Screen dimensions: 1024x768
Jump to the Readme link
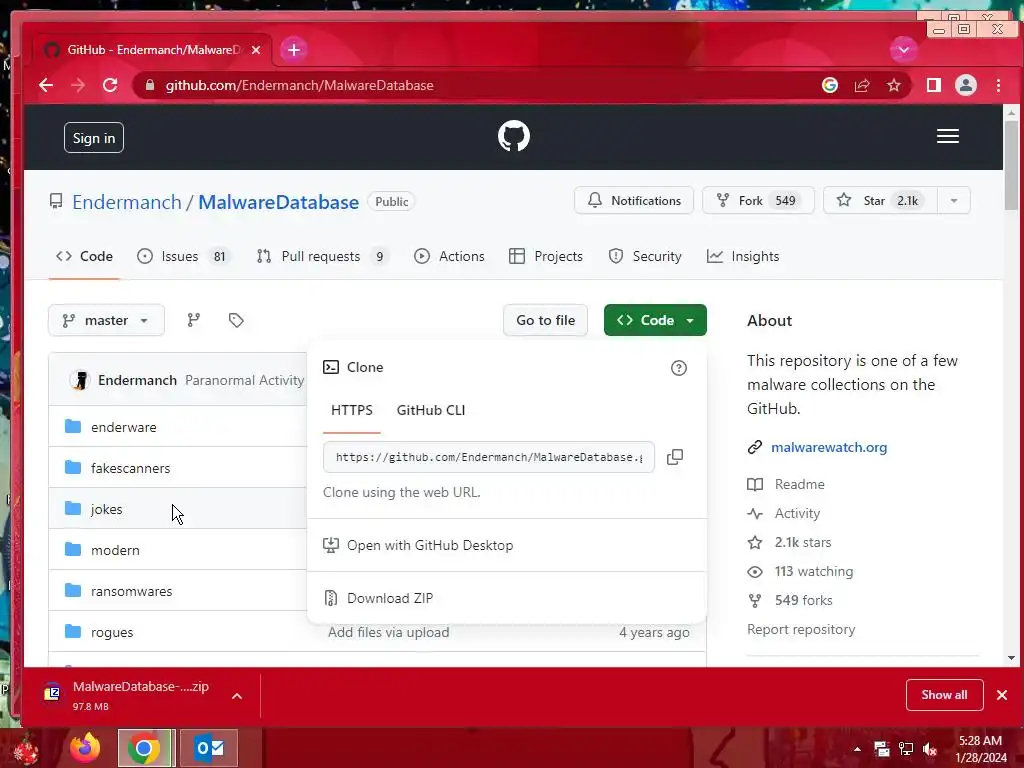click(799, 484)
